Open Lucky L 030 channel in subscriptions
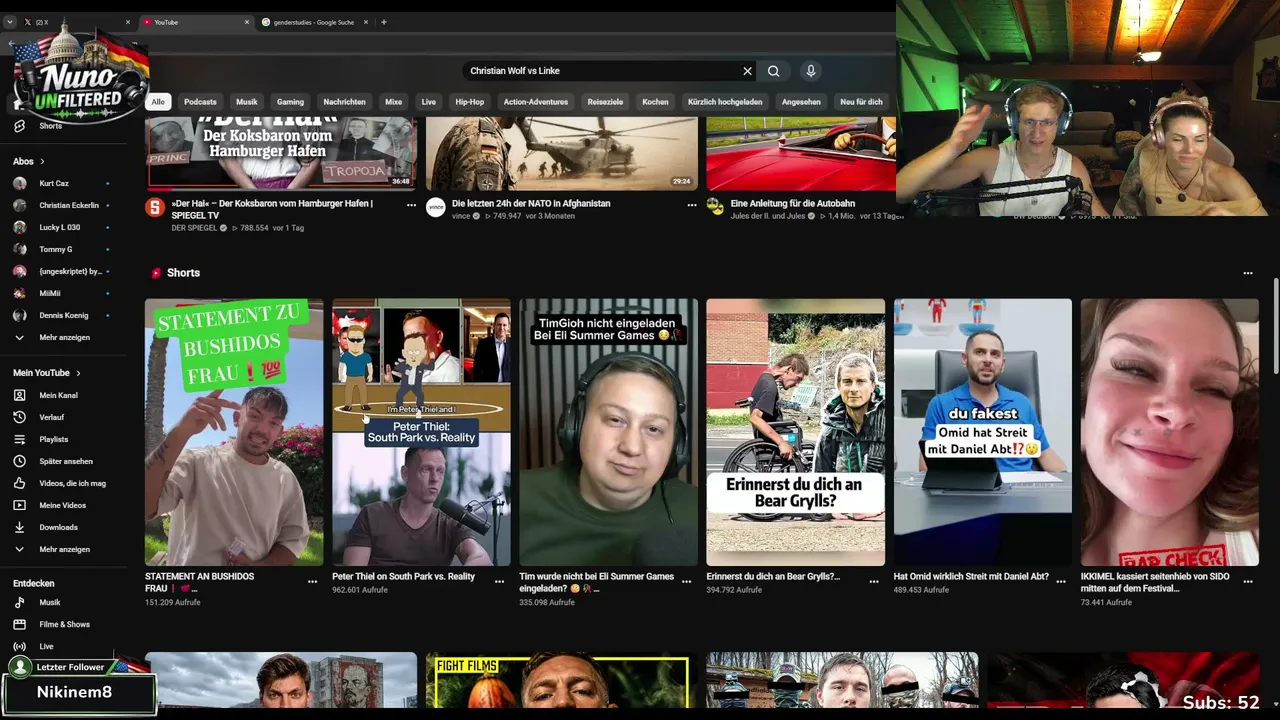The image size is (1280, 720). coord(60,227)
